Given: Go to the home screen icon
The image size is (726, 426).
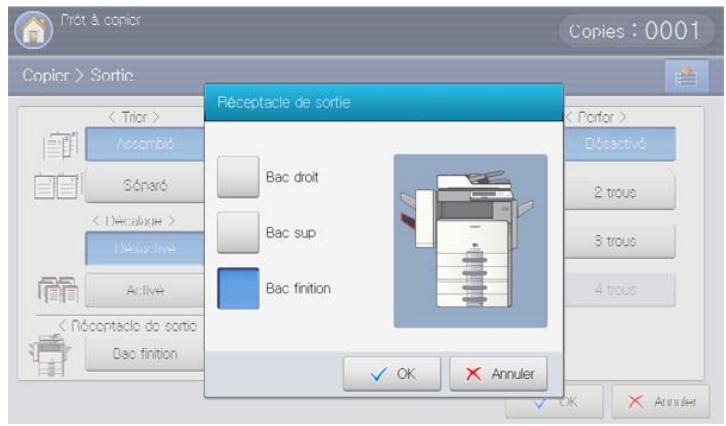Looking at the screenshot, I should (33, 30).
